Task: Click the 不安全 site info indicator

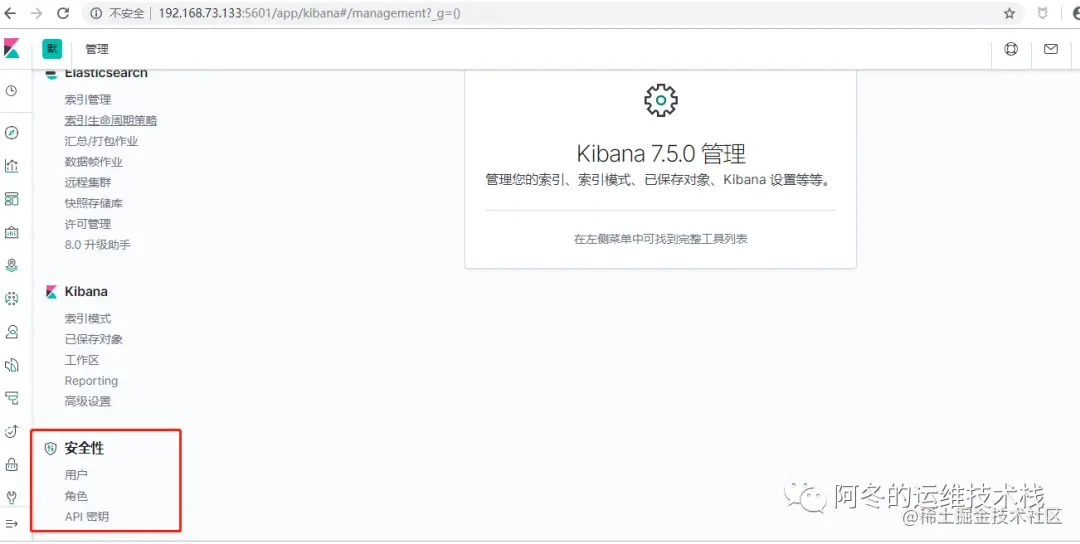Action: click(119, 13)
